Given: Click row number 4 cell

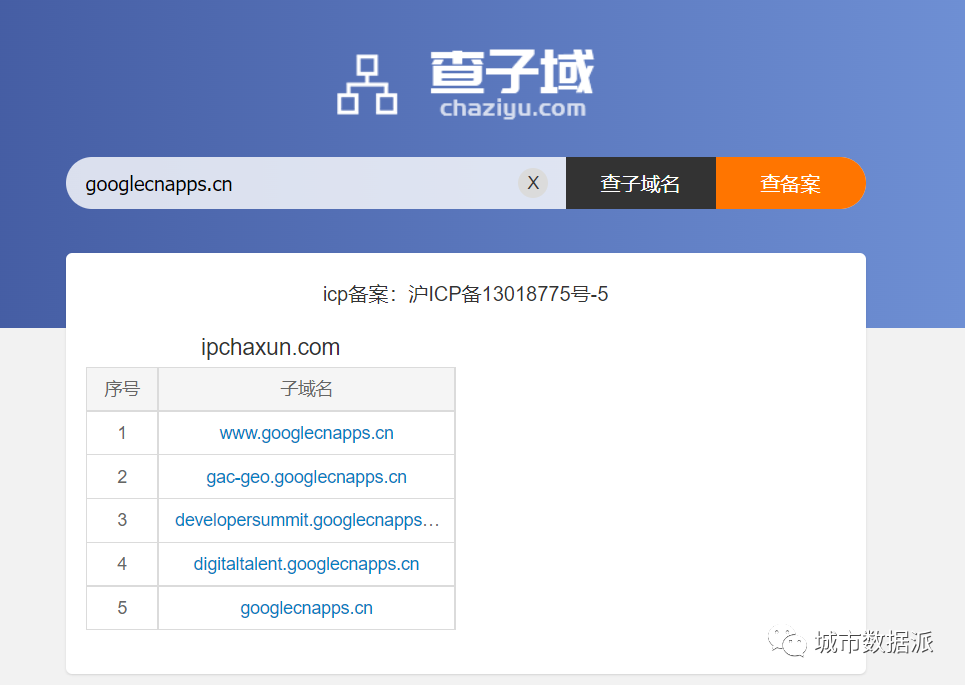Looking at the screenshot, I should 122,564.
